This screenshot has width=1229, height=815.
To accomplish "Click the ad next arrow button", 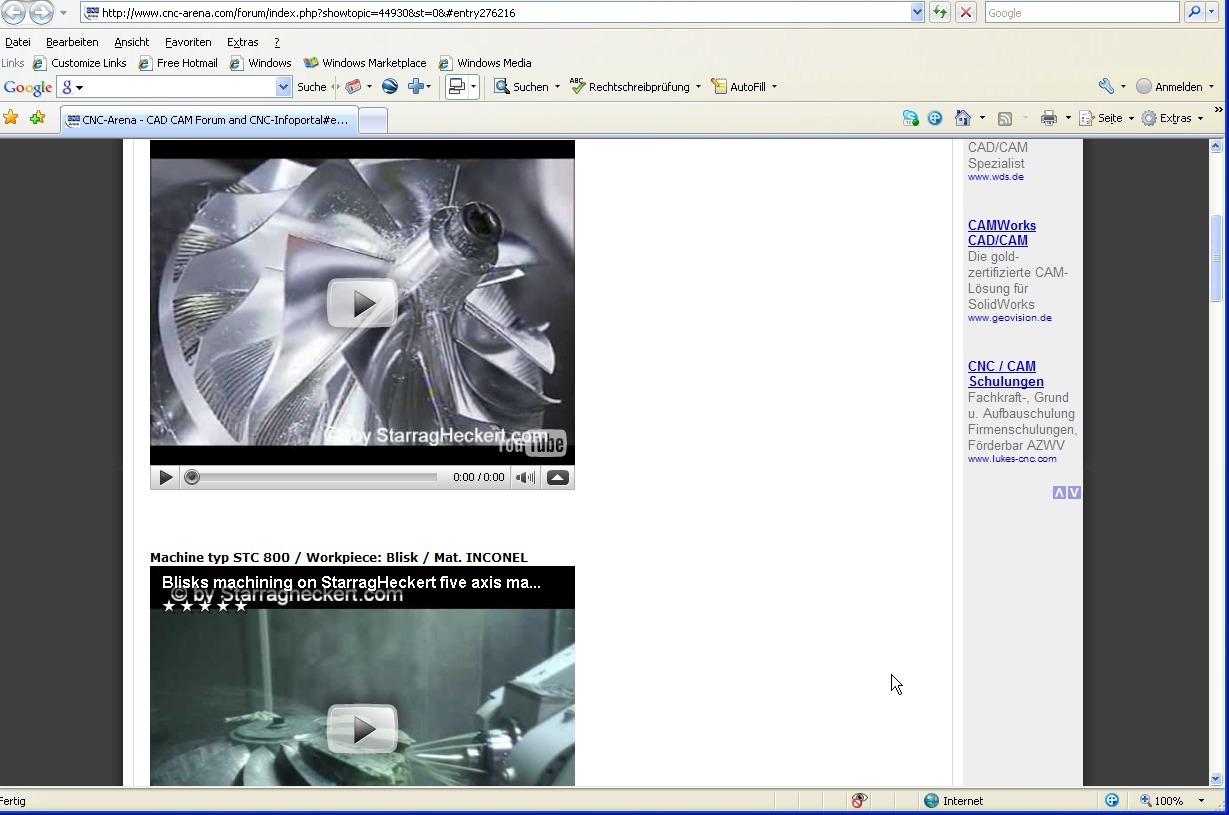I will pyautogui.click(x=1074, y=493).
